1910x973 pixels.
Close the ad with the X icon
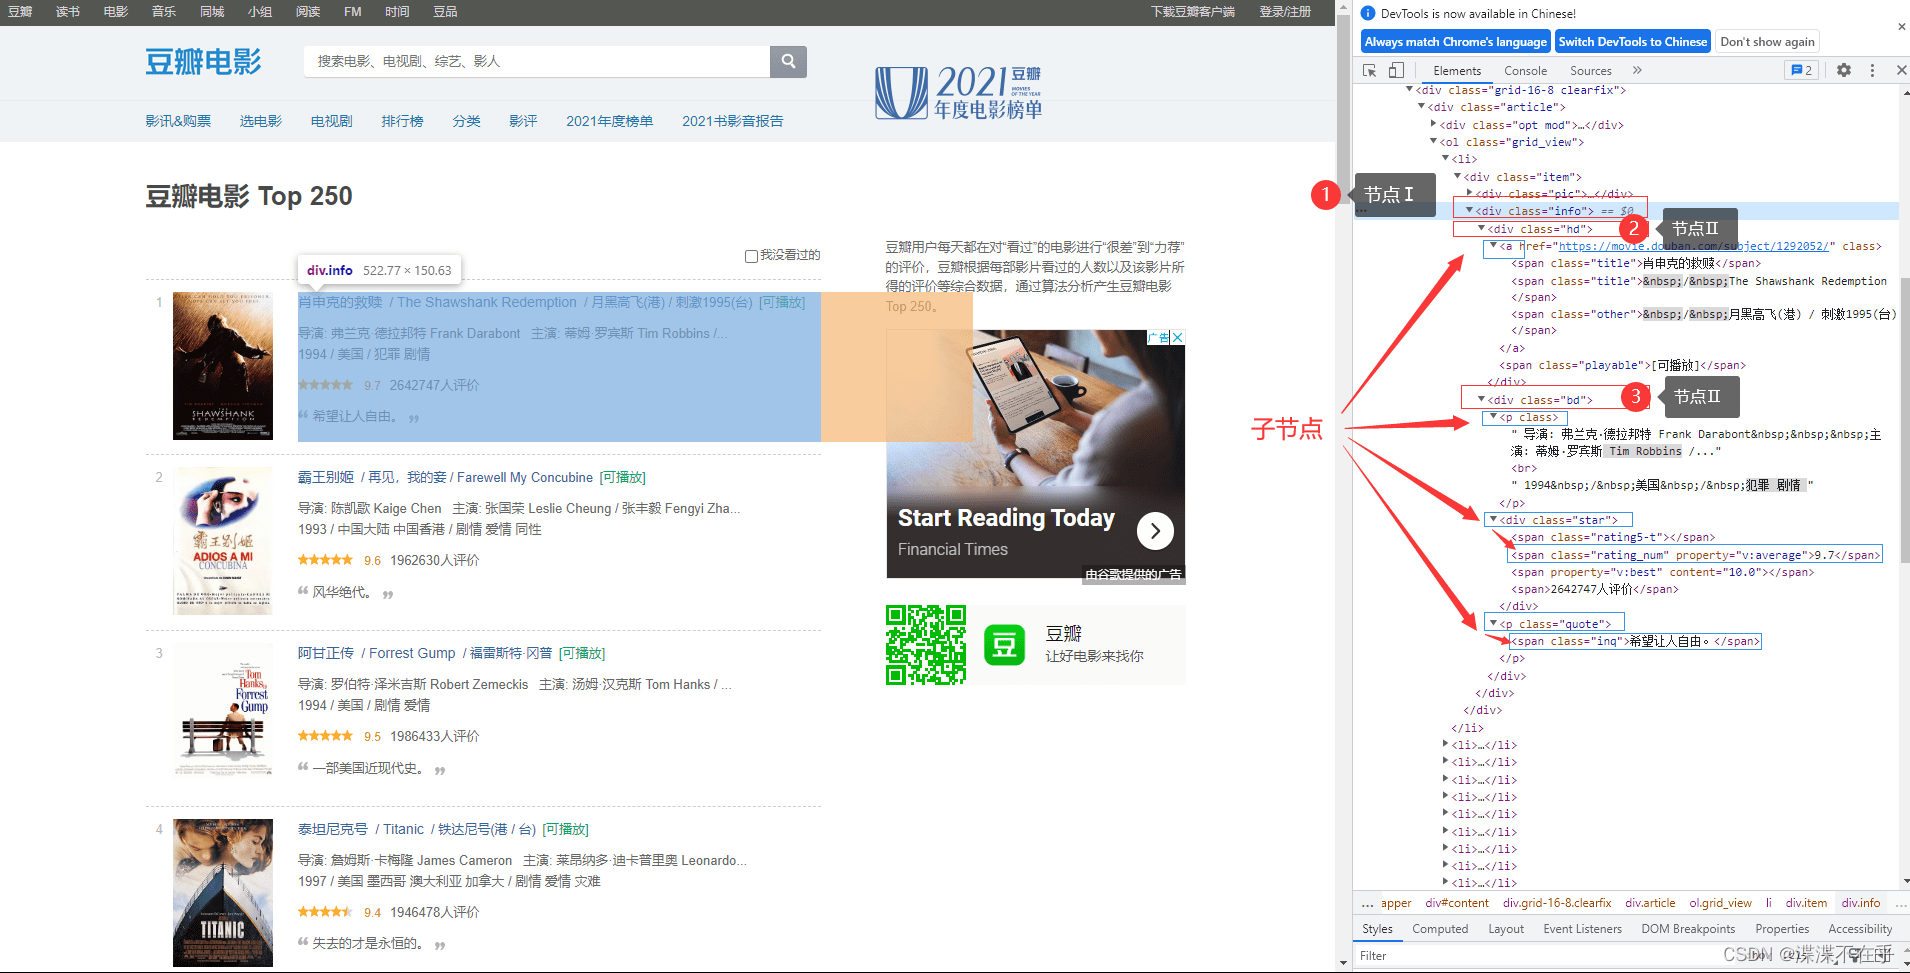click(x=1178, y=337)
